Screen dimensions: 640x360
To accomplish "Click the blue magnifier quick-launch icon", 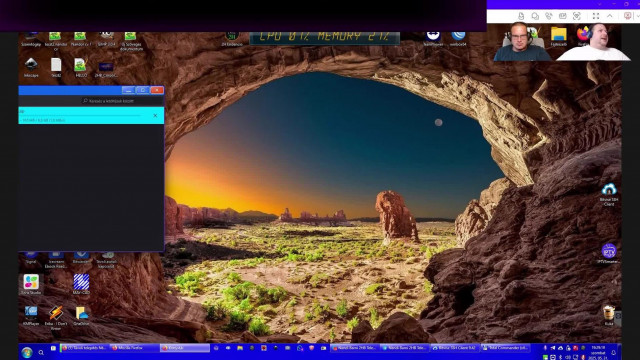I will 300,348.
